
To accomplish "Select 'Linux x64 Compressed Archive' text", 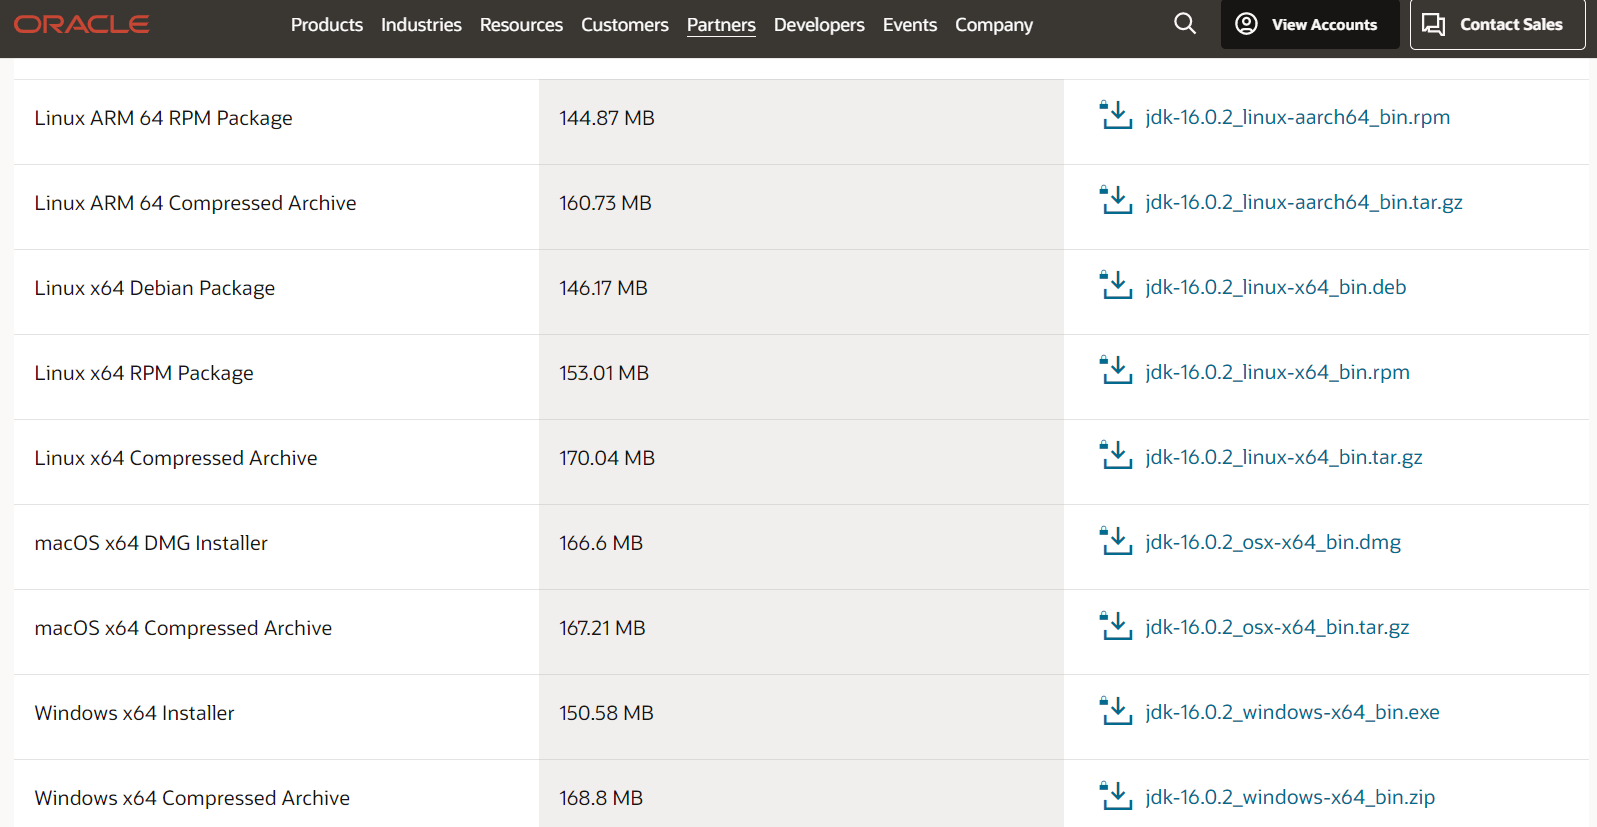I will pyautogui.click(x=176, y=458).
